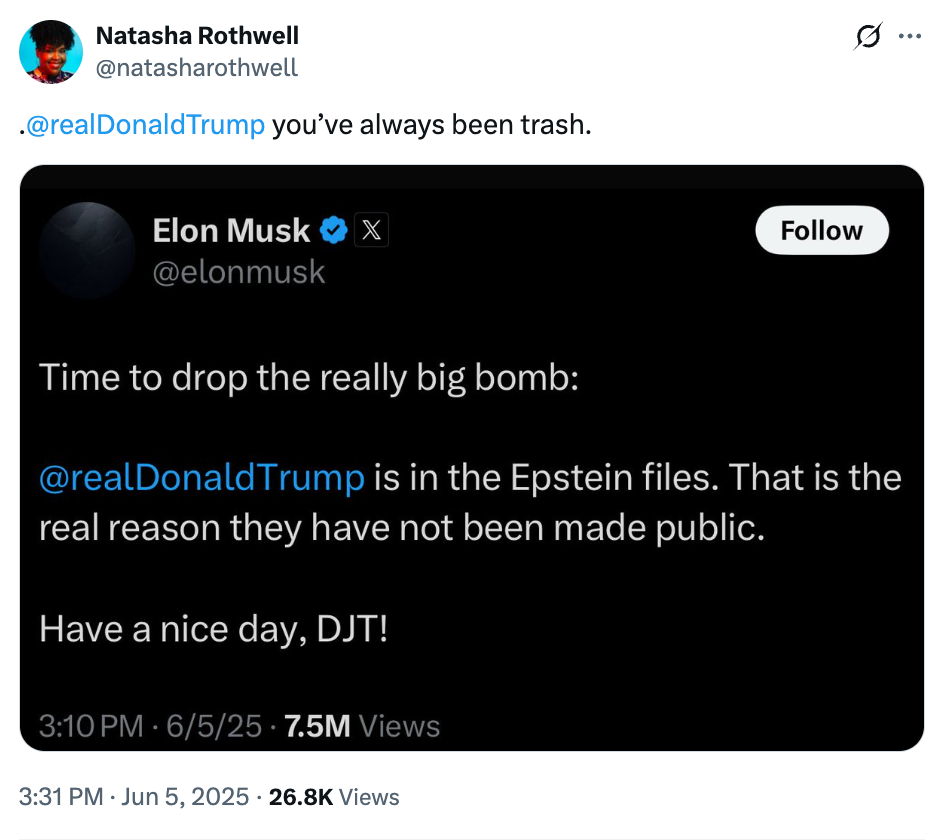The height and width of the screenshot is (840, 944).
Task: Click Natasha Rothwell's display name
Action: click(x=197, y=36)
